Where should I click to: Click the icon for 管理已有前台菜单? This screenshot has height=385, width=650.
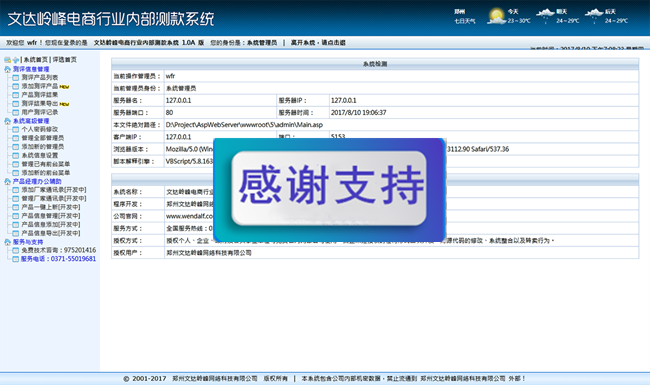click(15, 164)
